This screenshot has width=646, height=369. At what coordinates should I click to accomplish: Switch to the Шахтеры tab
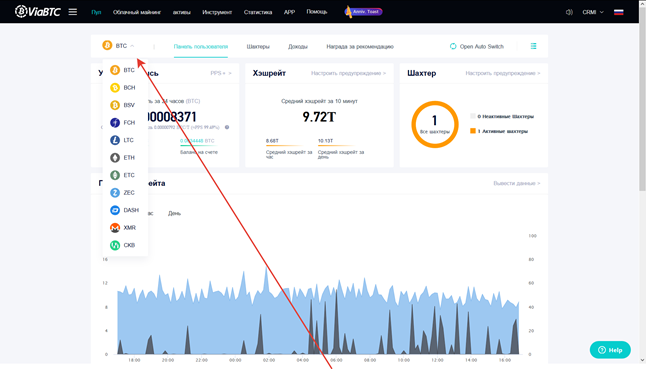pyautogui.click(x=258, y=47)
